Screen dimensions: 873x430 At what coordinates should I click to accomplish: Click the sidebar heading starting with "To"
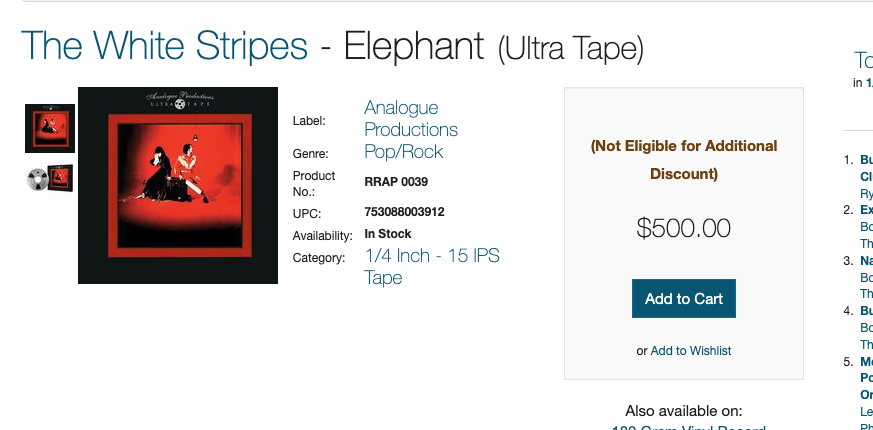click(864, 61)
